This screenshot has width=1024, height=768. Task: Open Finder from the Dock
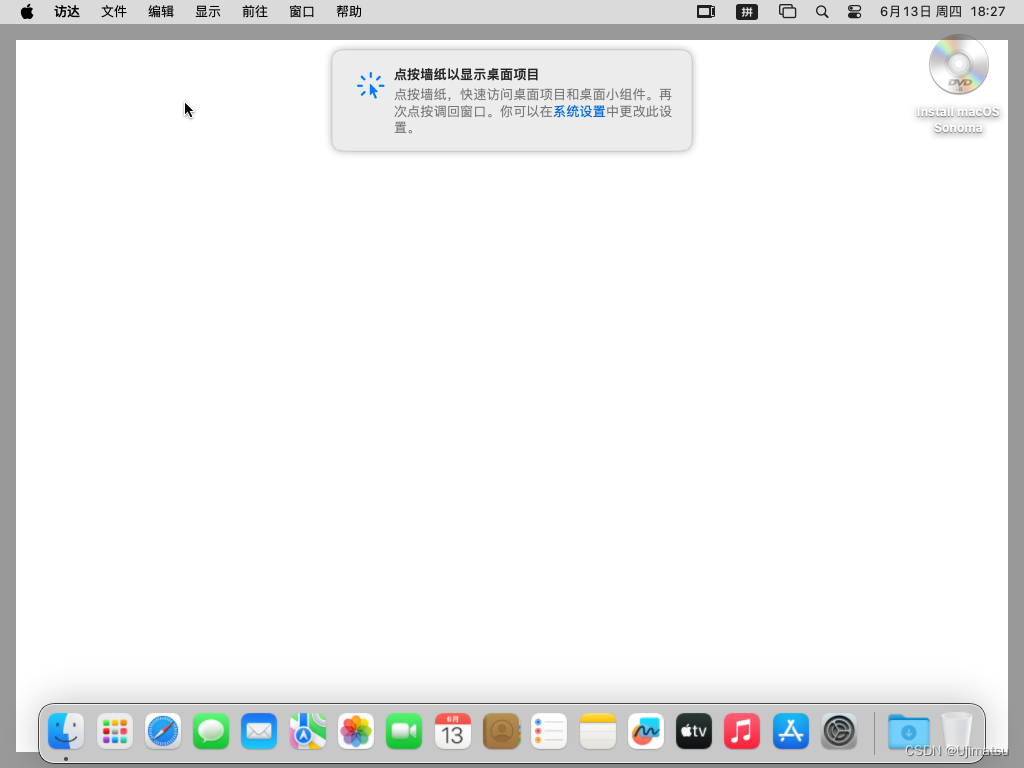pos(66,731)
